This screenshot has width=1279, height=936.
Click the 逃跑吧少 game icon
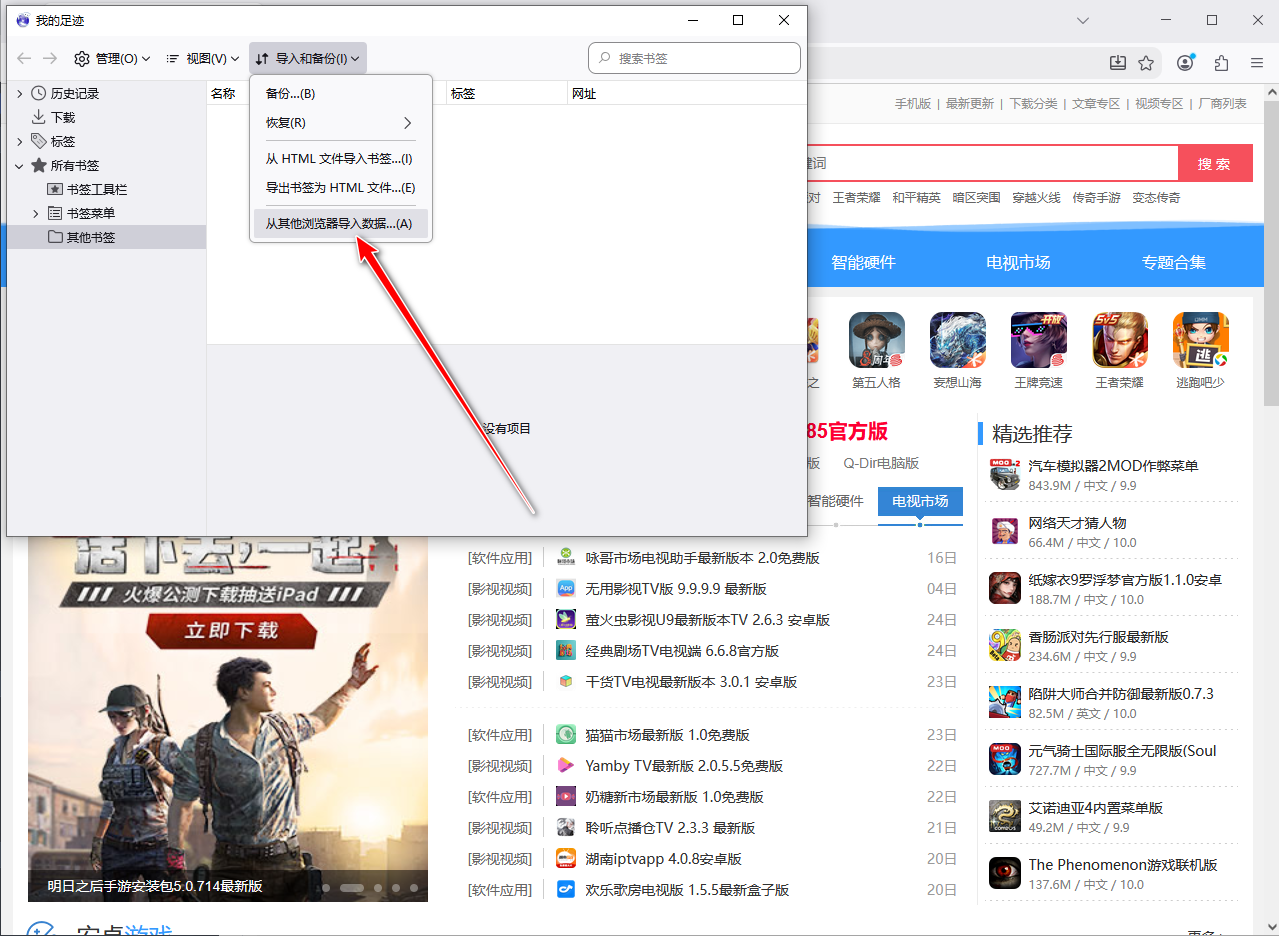click(1201, 340)
